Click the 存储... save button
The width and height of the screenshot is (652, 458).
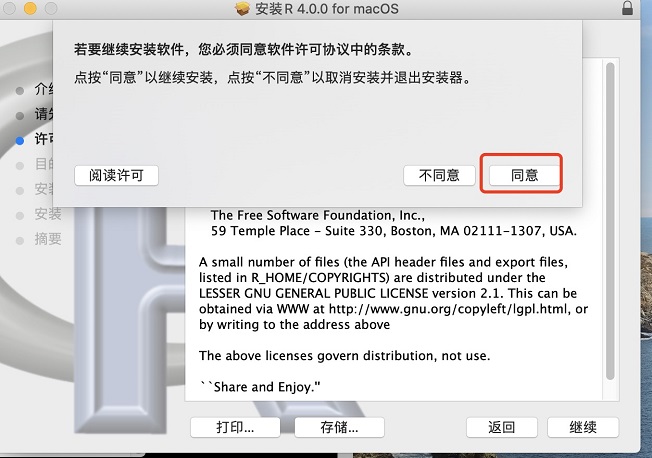tap(339, 427)
